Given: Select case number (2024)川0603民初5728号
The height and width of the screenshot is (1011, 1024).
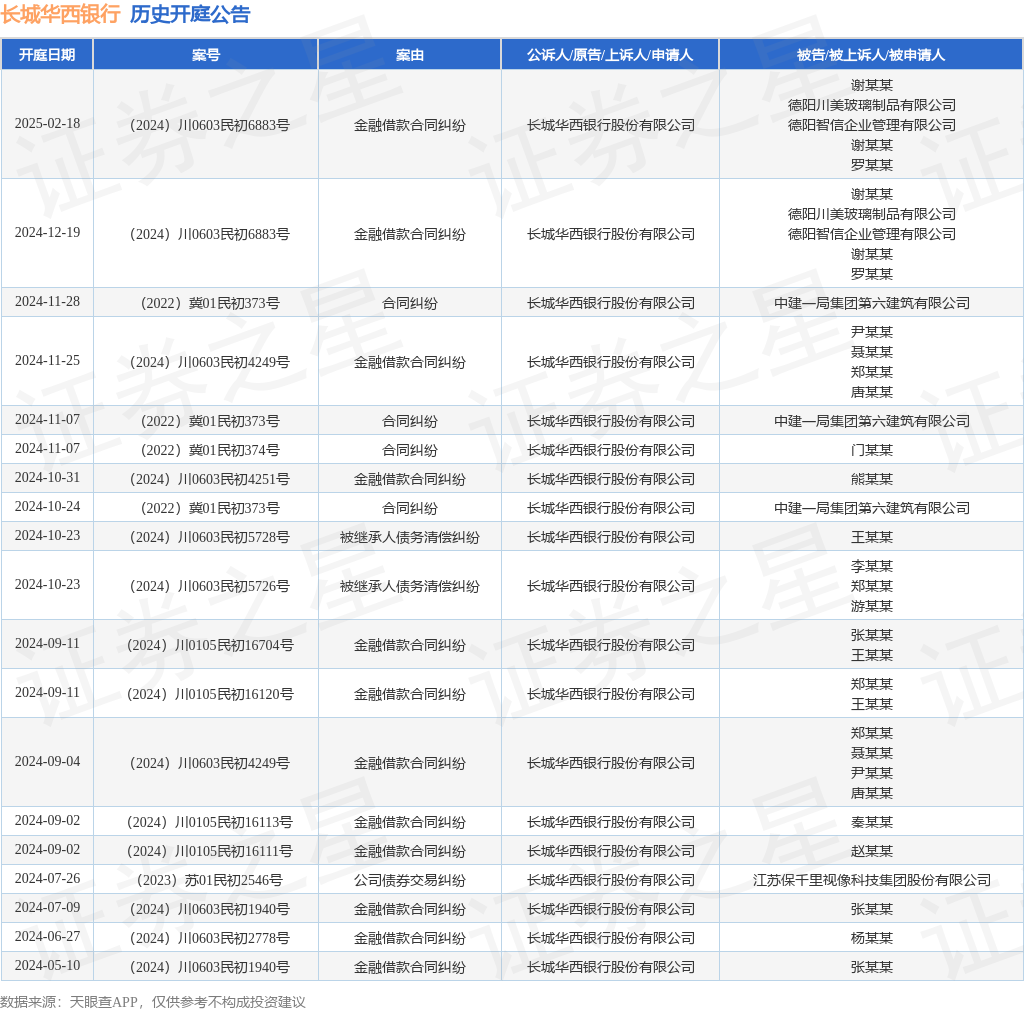Looking at the screenshot, I should [x=210, y=537].
